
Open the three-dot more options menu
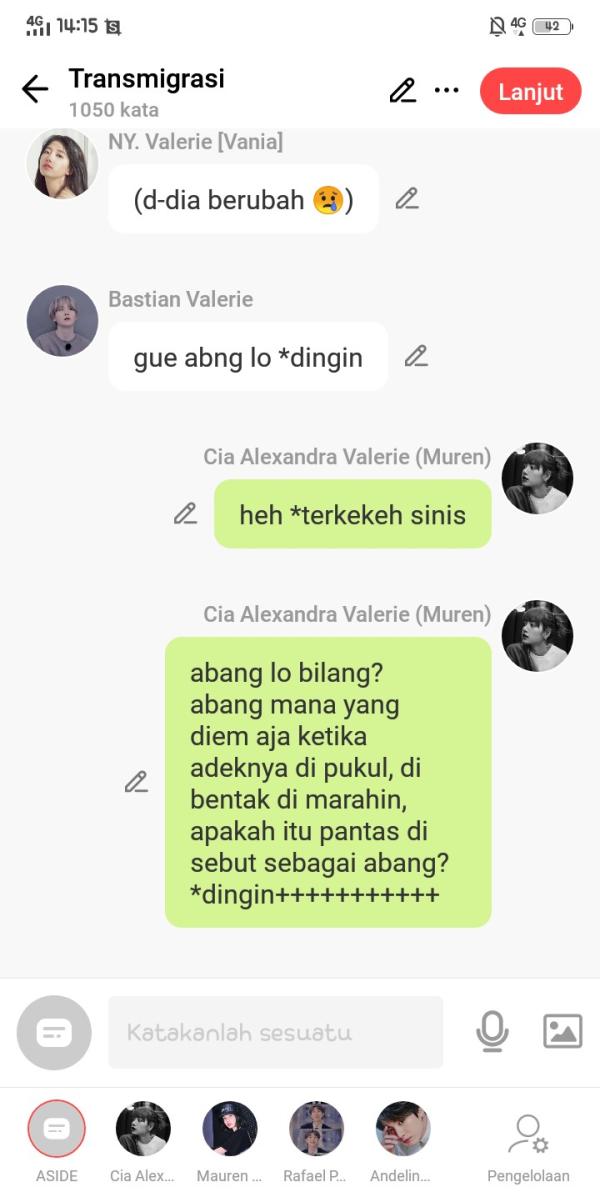447,90
